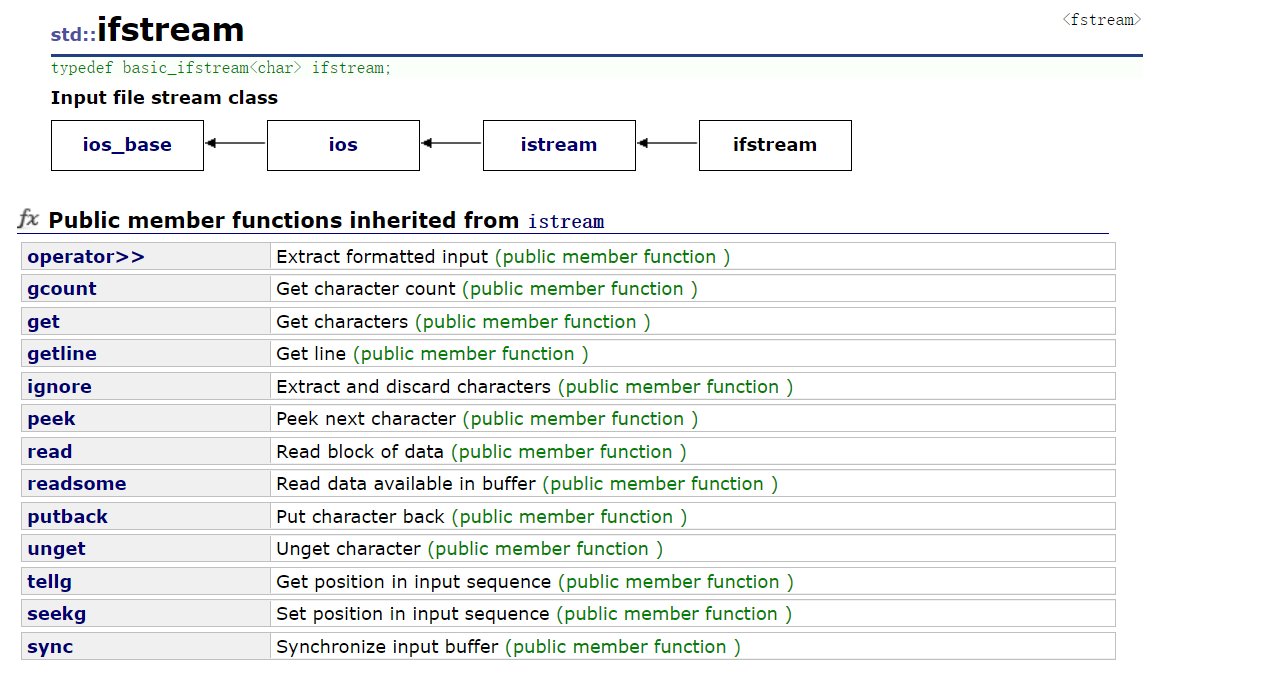The height and width of the screenshot is (673, 1273).
Task: Open the istream link in the section heading
Action: tap(565, 221)
